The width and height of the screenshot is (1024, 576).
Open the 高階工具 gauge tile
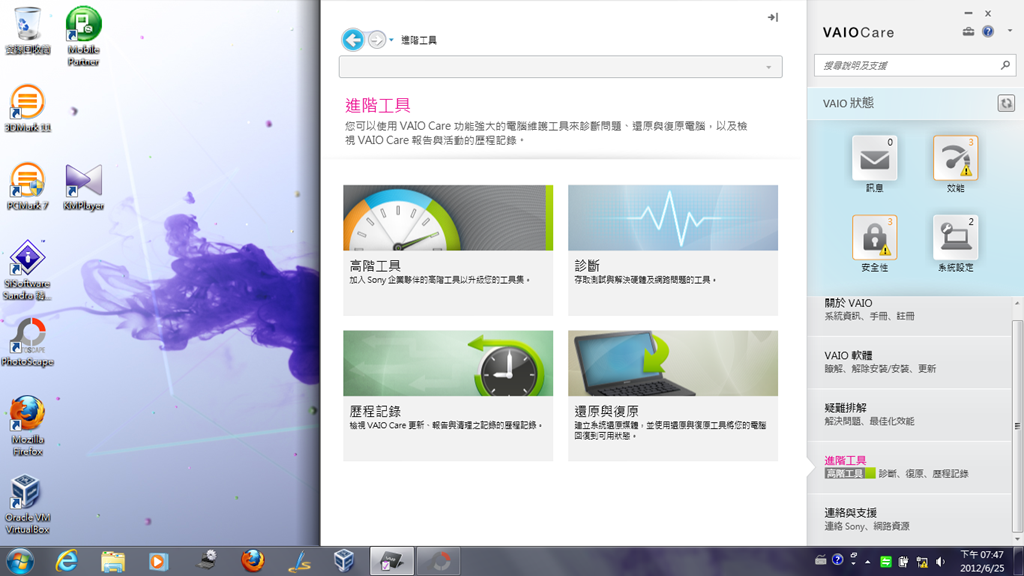coord(448,250)
